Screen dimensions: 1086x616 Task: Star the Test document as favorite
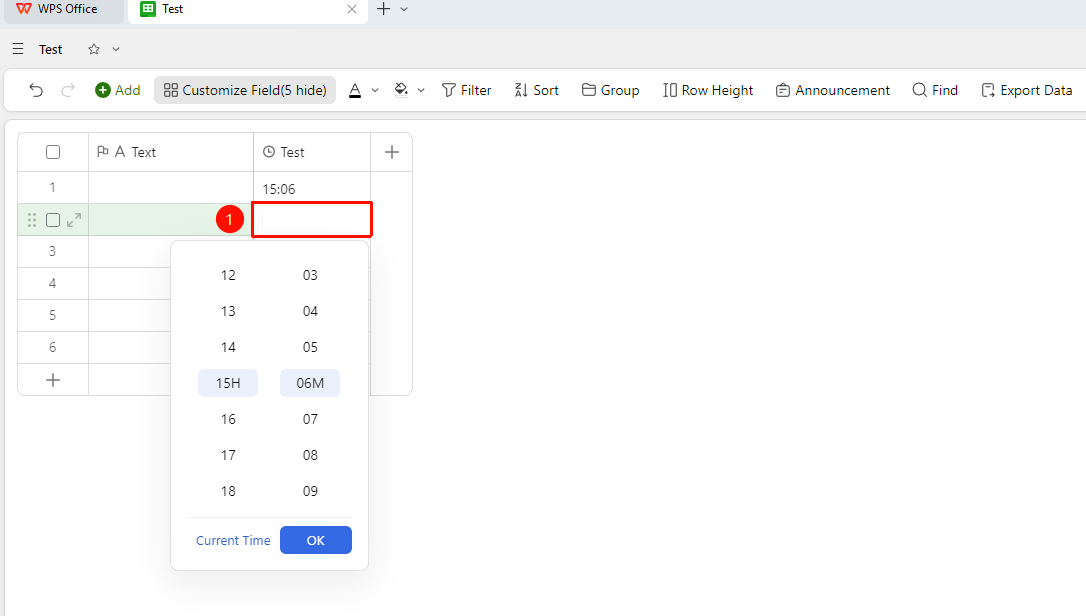click(94, 49)
